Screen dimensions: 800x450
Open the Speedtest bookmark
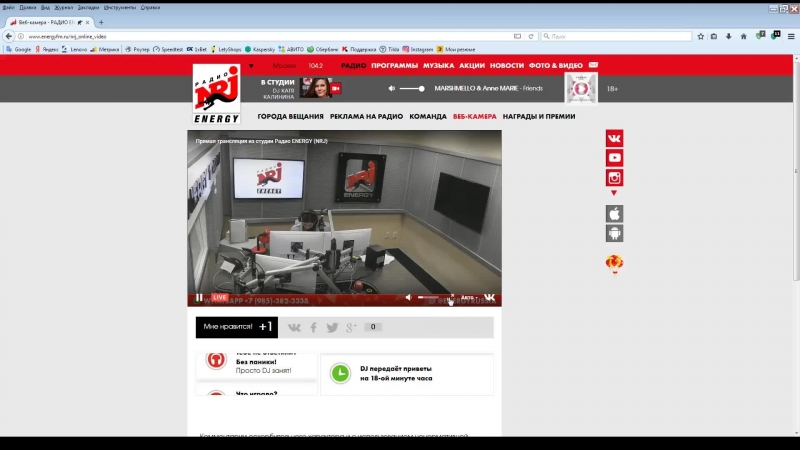pyautogui.click(x=168, y=49)
